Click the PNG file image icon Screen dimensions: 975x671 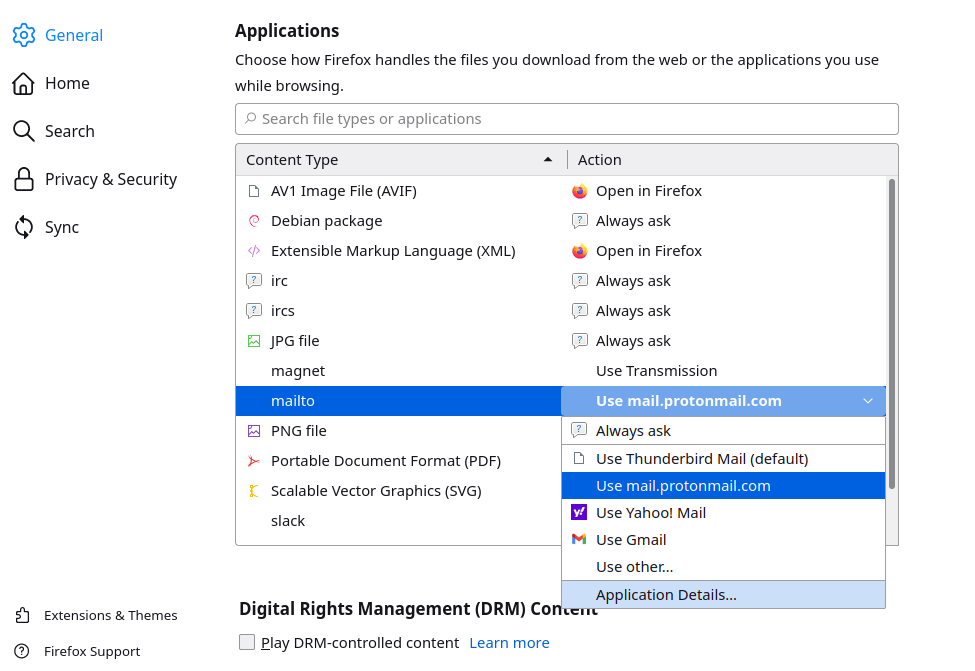[x=254, y=430]
